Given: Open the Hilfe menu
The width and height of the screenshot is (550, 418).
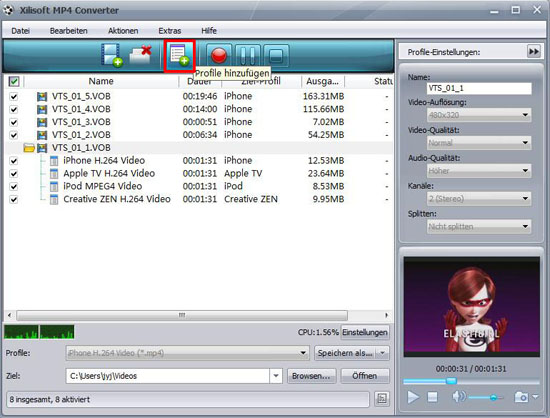Looking at the screenshot, I should (209, 31).
